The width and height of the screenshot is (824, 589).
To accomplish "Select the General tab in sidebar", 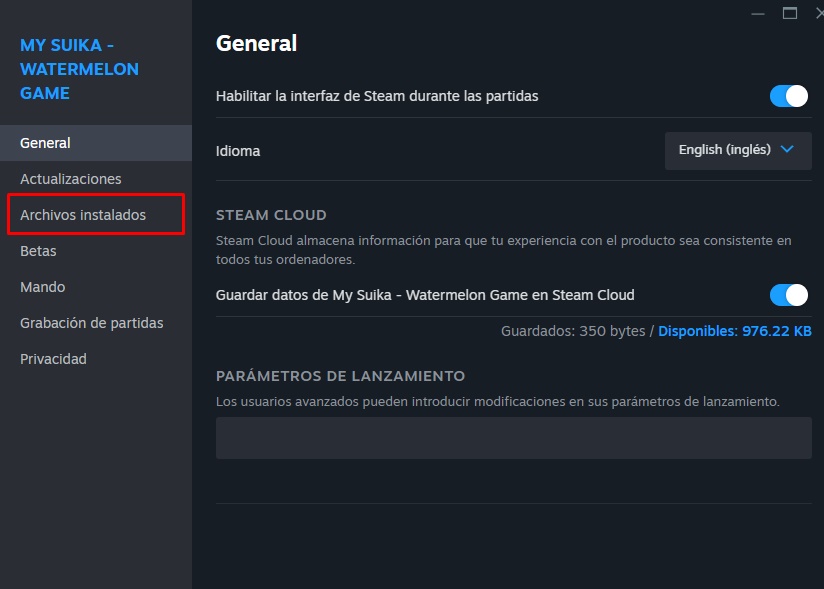I will 96,143.
